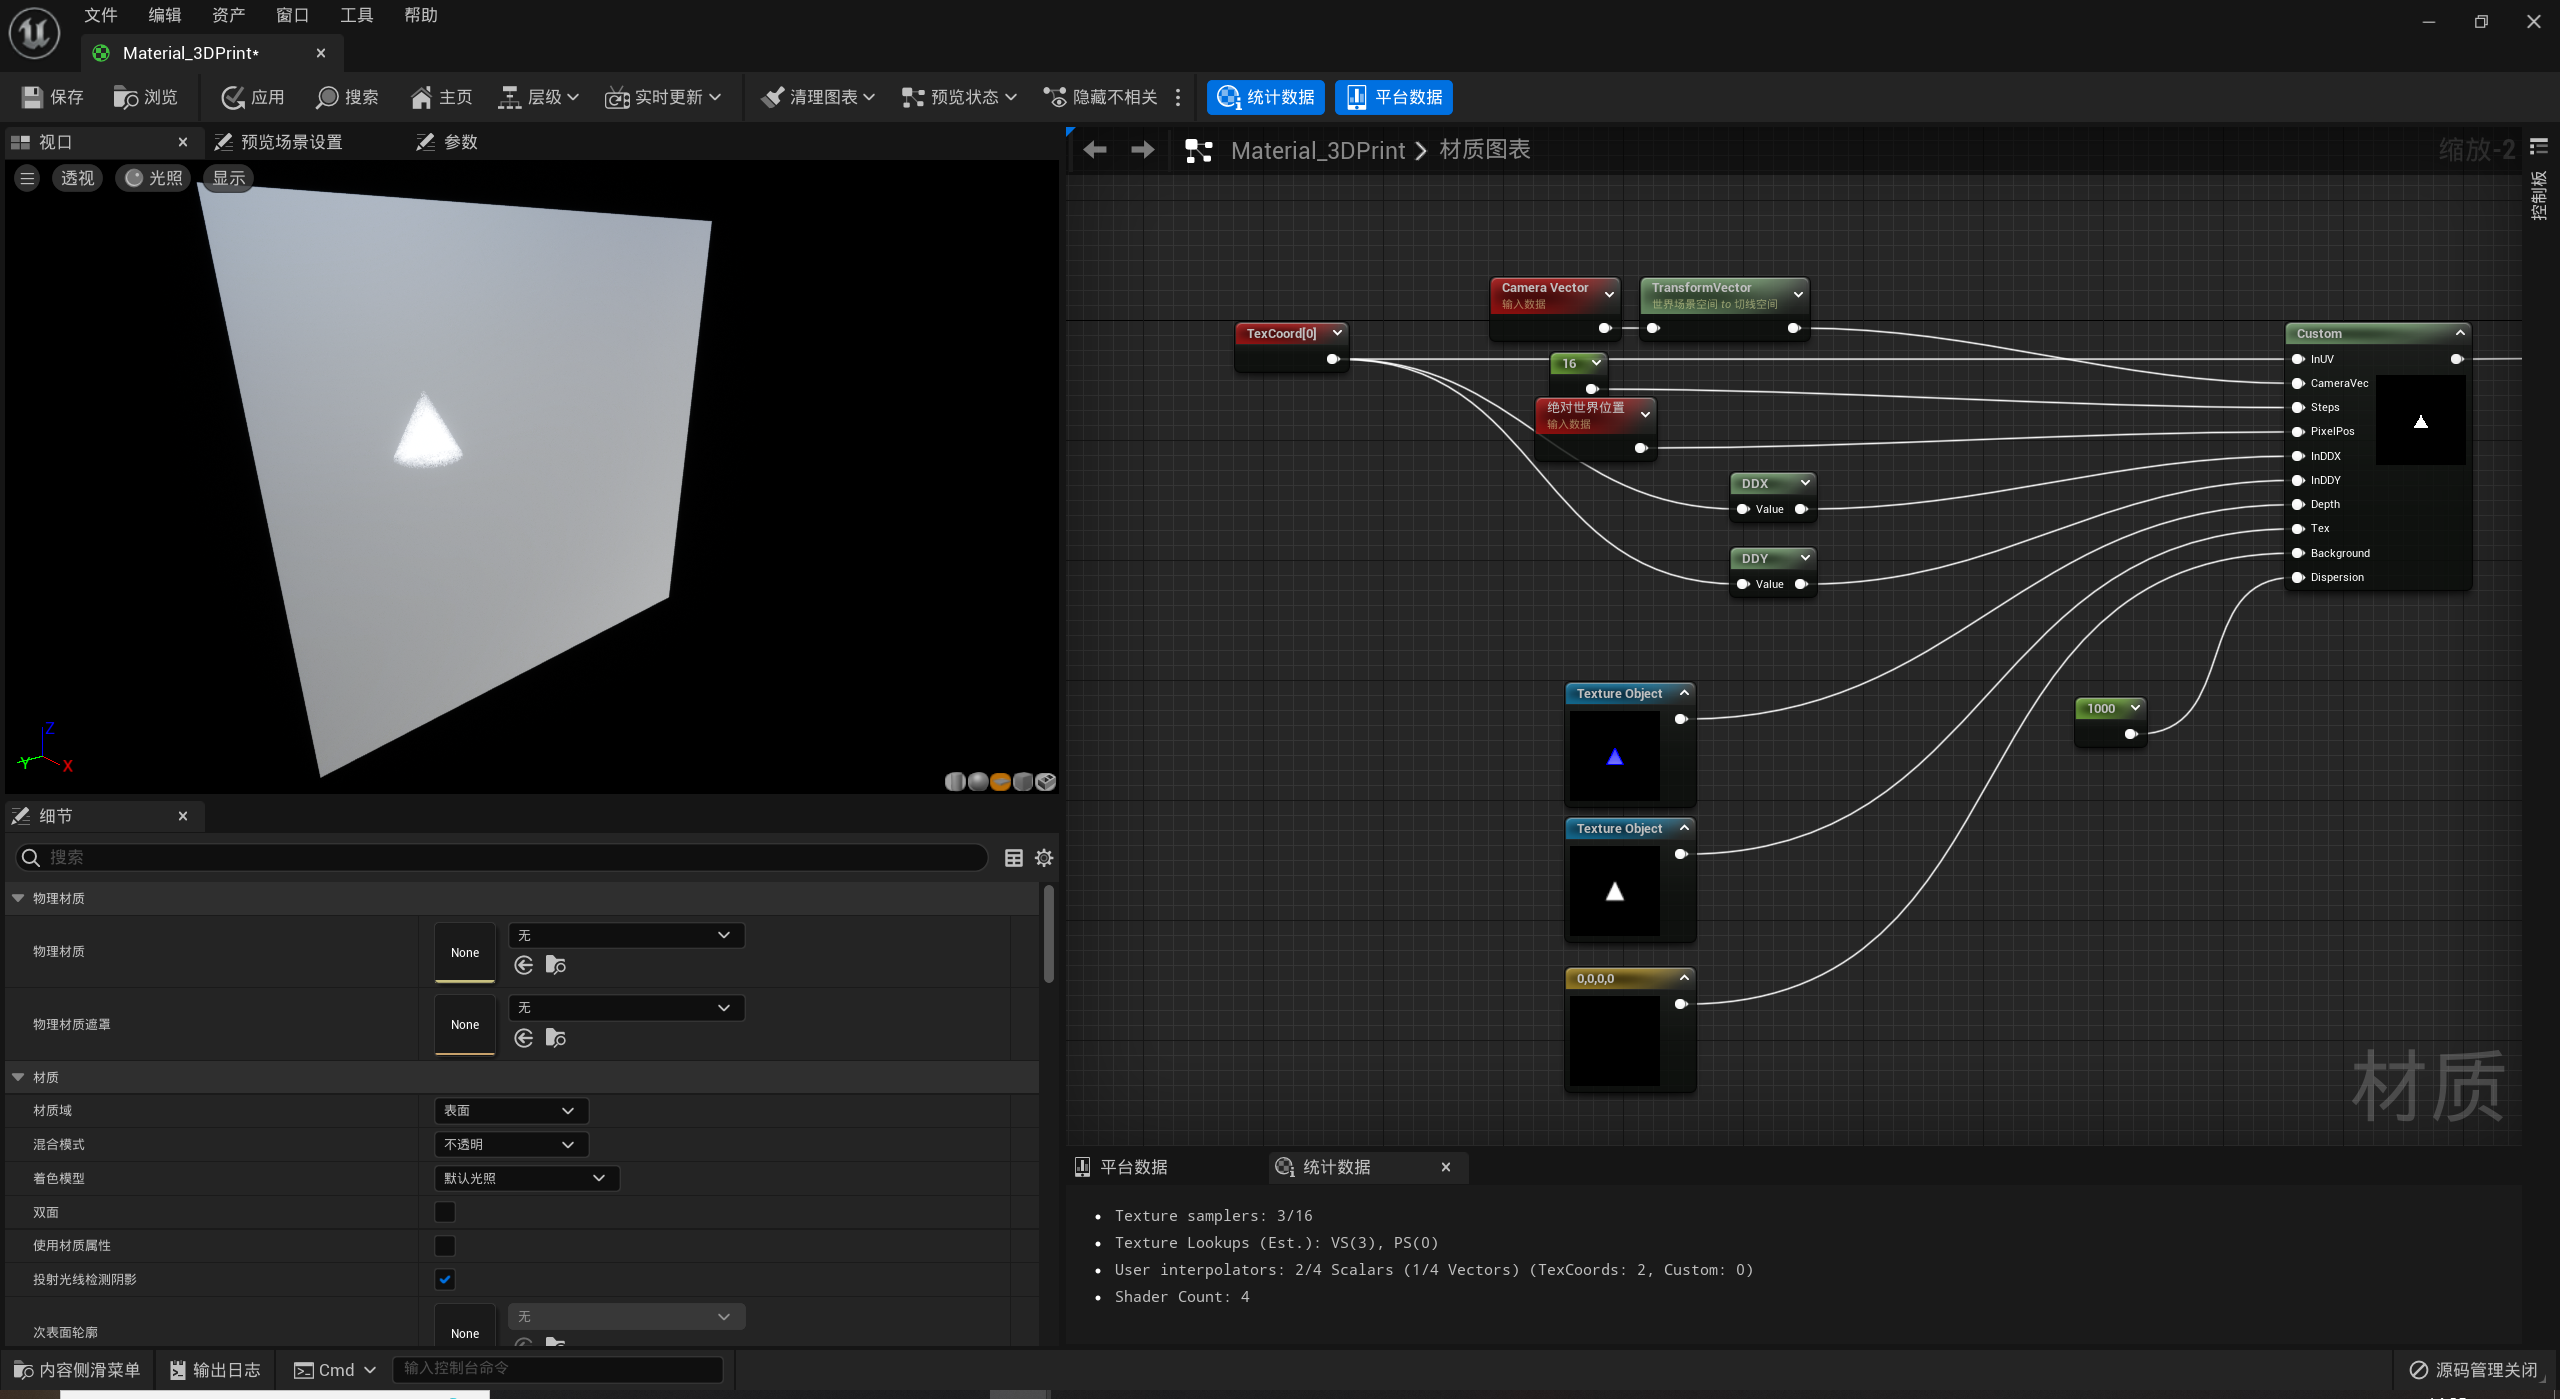Click the viewport hamburger options icon
The width and height of the screenshot is (2560, 1399).
pyautogui.click(x=27, y=178)
